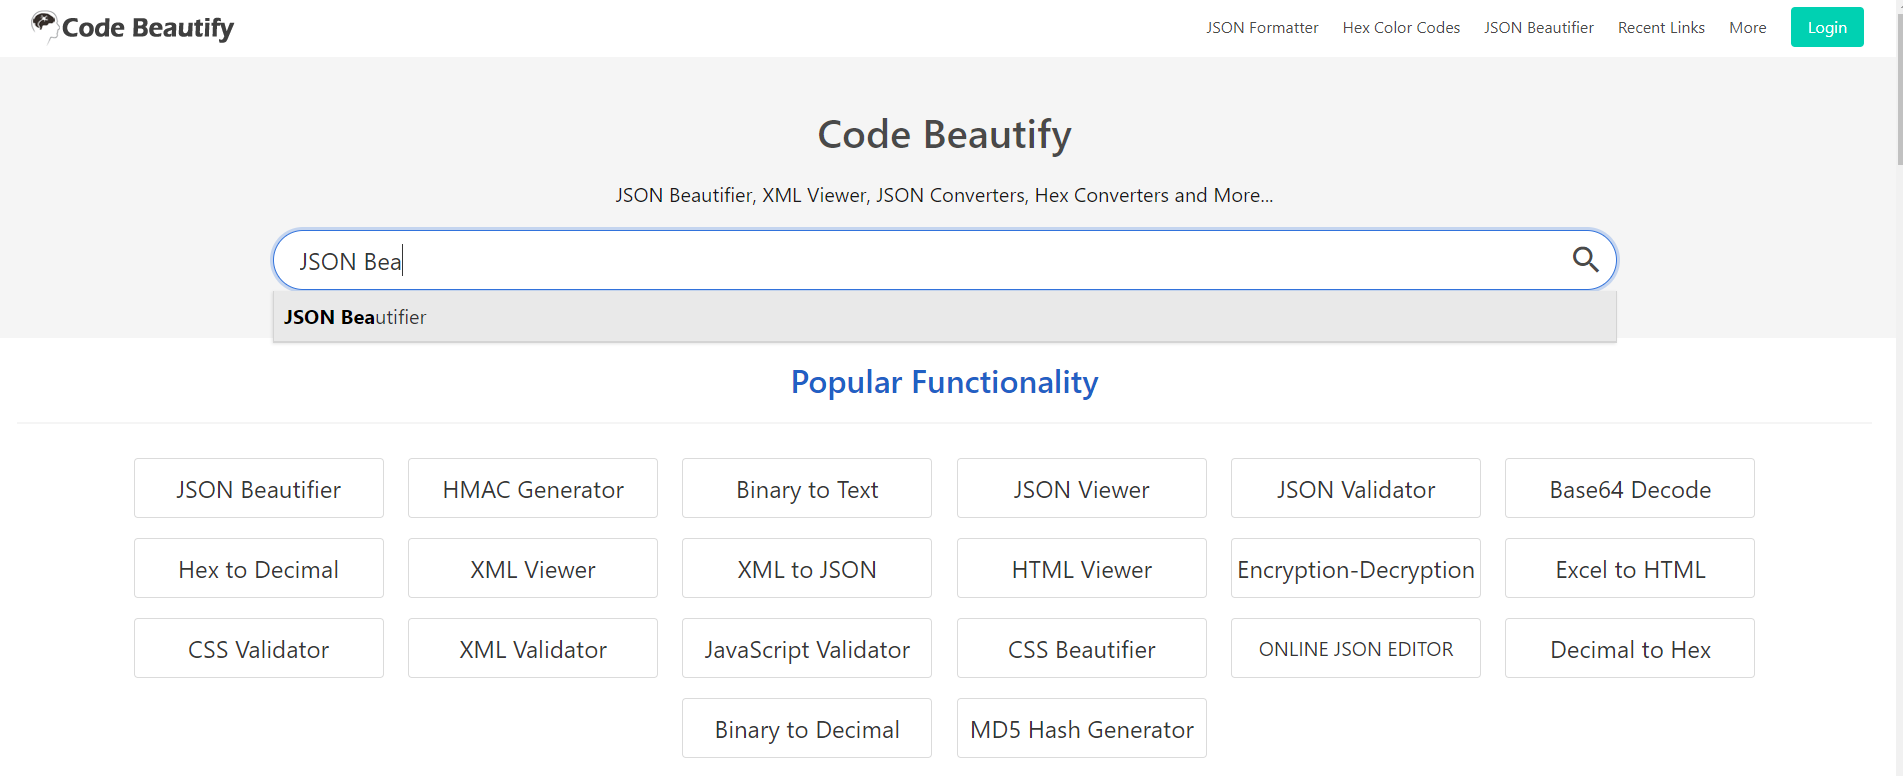Open the ONLINE JSON EDITOR
The width and height of the screenshot is (1903, 776).
[x=1355, y=649]
